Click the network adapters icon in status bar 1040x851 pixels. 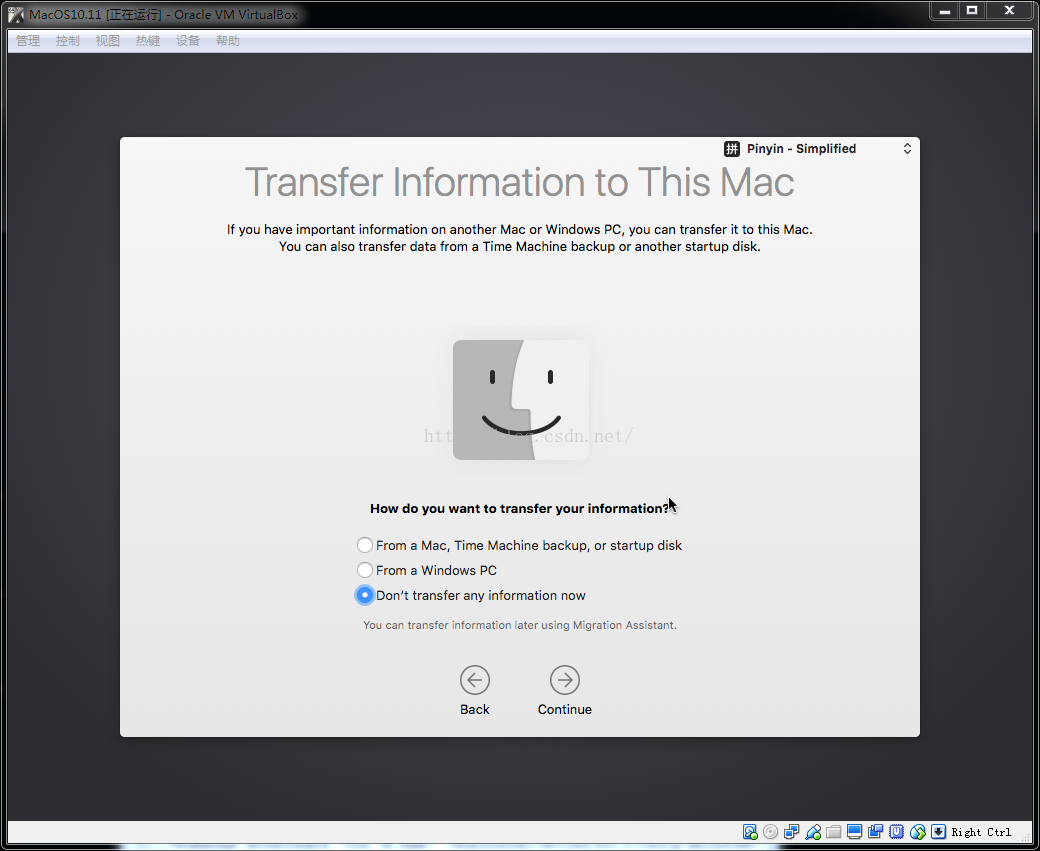tap(791, 832)
